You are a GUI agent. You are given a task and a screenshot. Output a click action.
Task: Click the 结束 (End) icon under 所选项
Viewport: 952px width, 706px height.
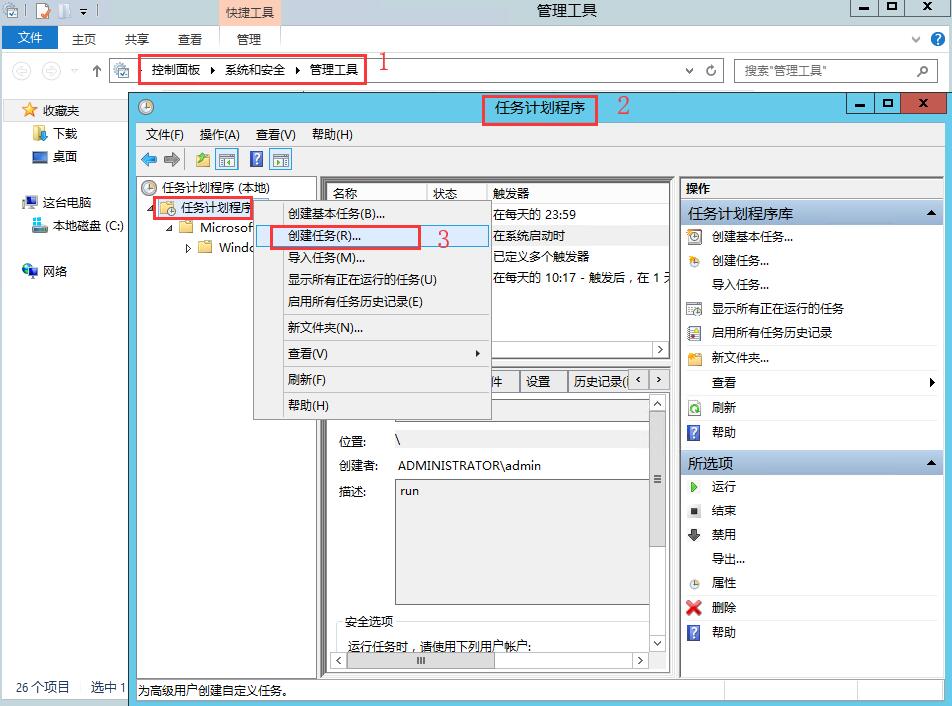pos(694,510)
